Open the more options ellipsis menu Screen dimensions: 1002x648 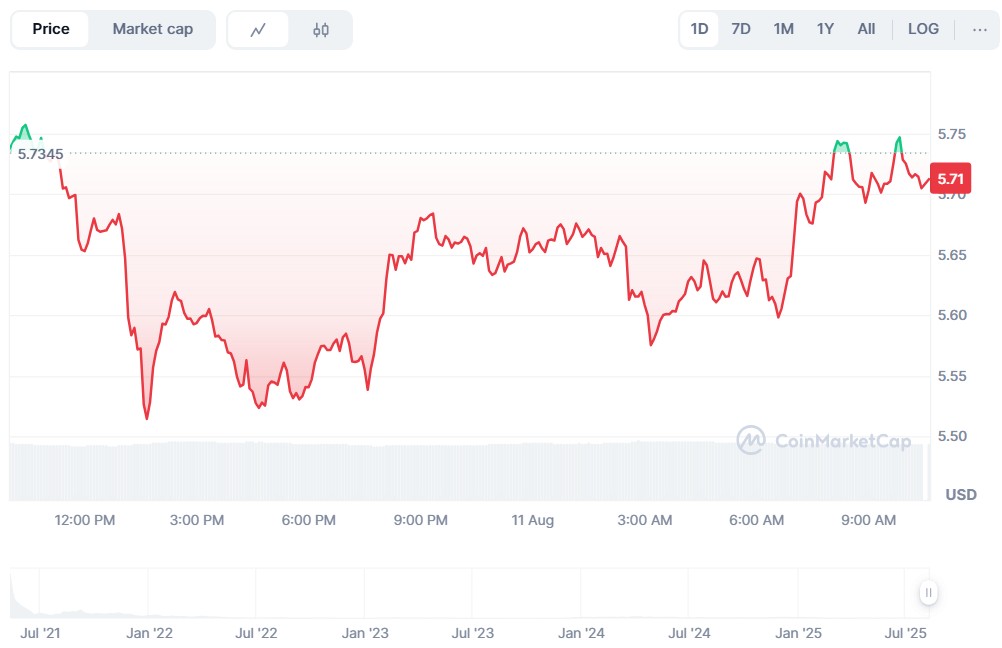[979, 29]
